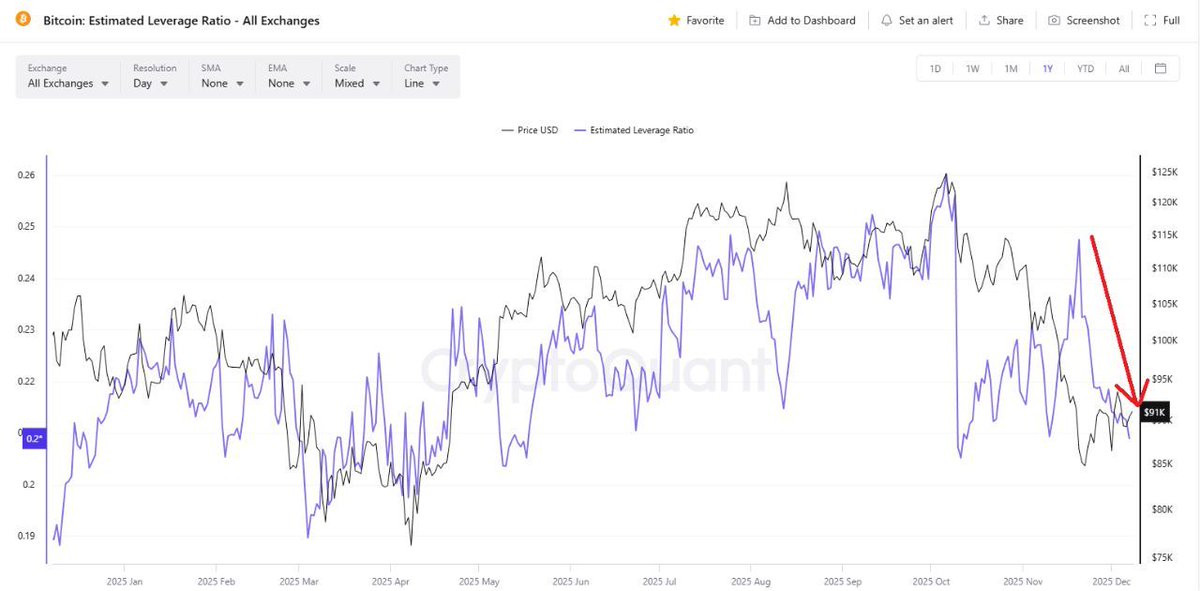Click the Add to Dashboard icon
The image size is (1200, 591).
[x=755, y=20]
